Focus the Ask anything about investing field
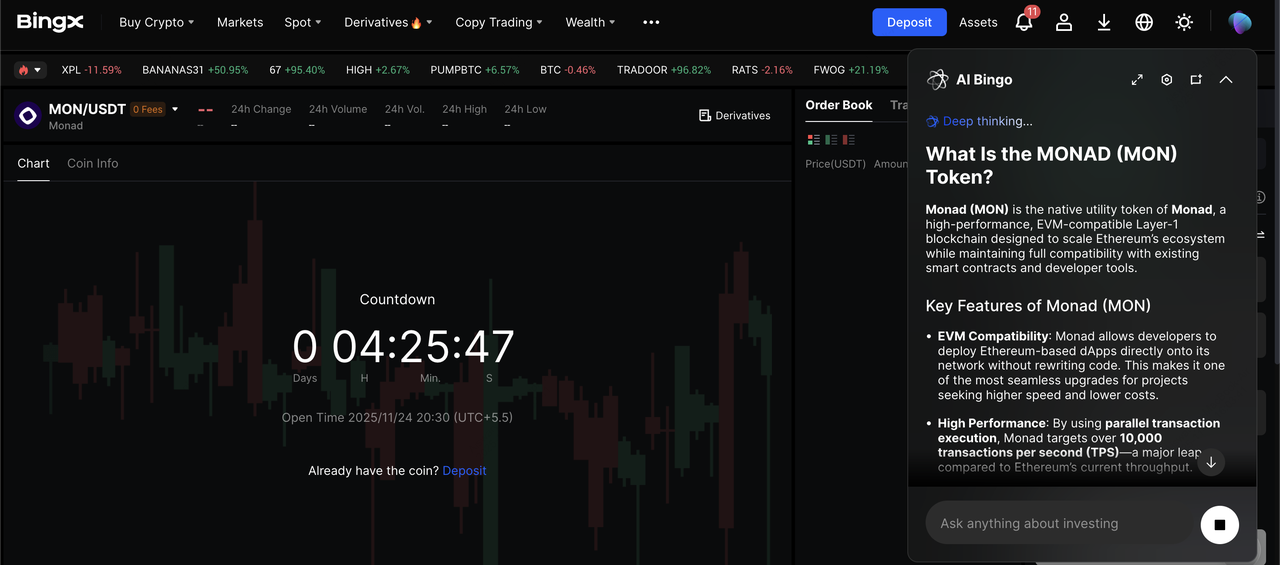 pos(1060,524)
